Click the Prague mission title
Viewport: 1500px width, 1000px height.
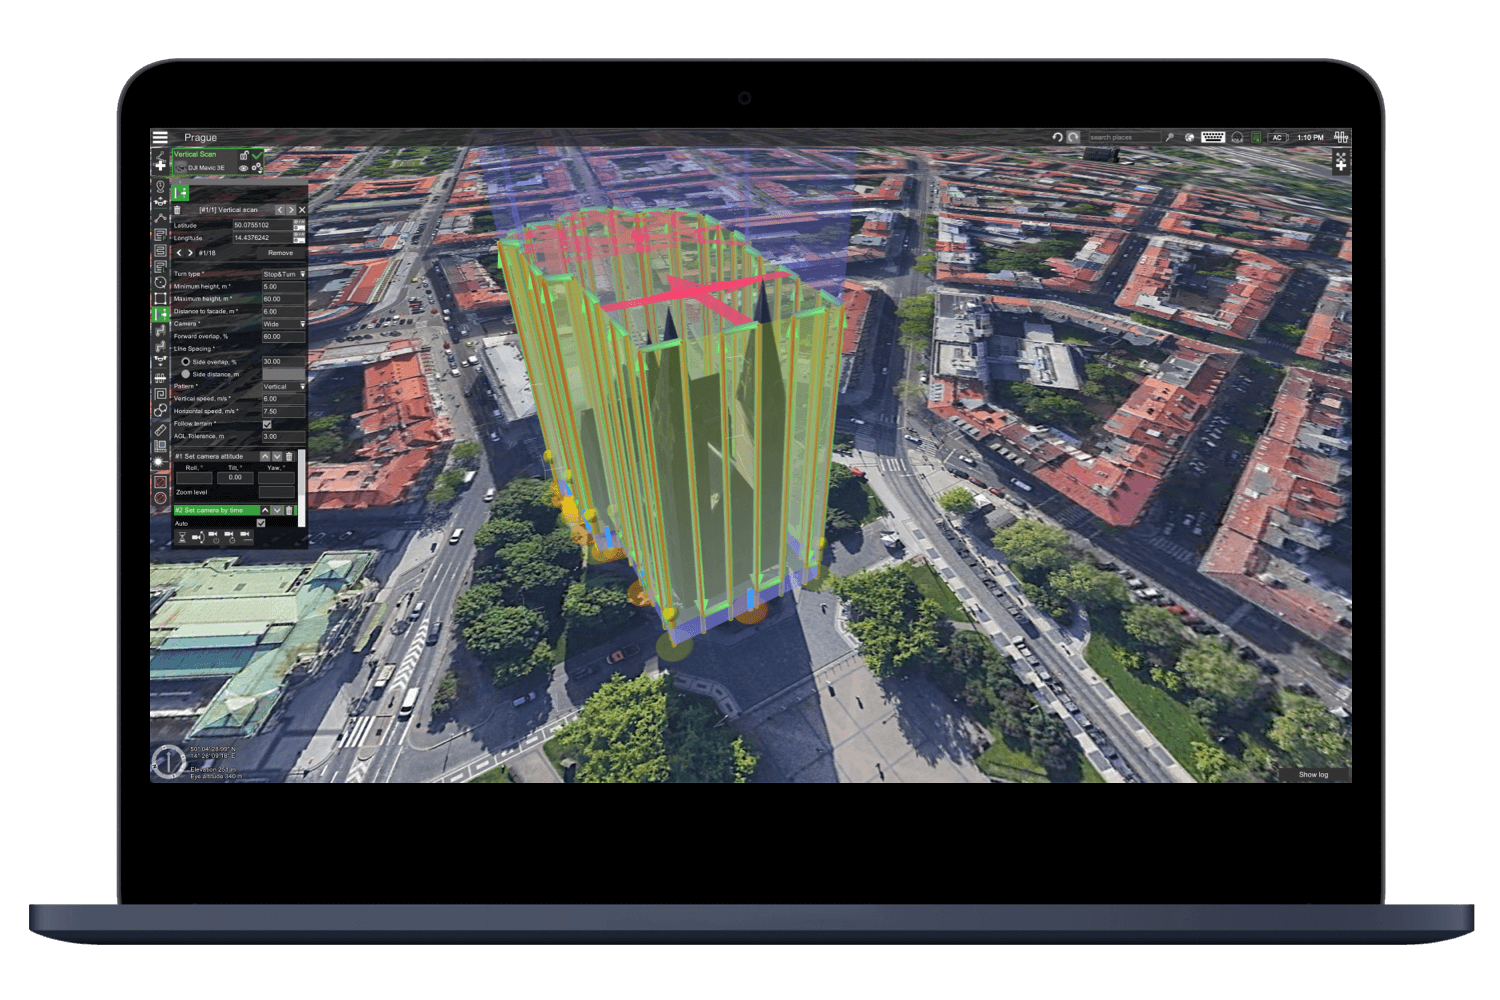pos(200,138)
